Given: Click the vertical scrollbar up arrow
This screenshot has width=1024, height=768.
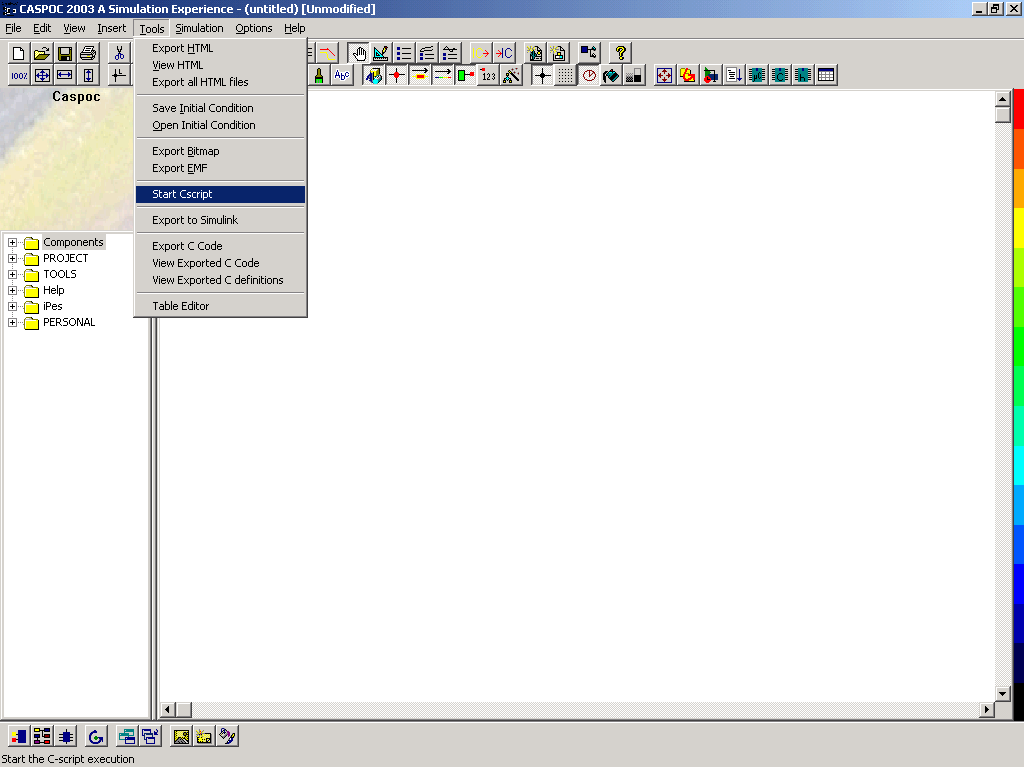Looking at the screenshot, I should [1002, 99].
